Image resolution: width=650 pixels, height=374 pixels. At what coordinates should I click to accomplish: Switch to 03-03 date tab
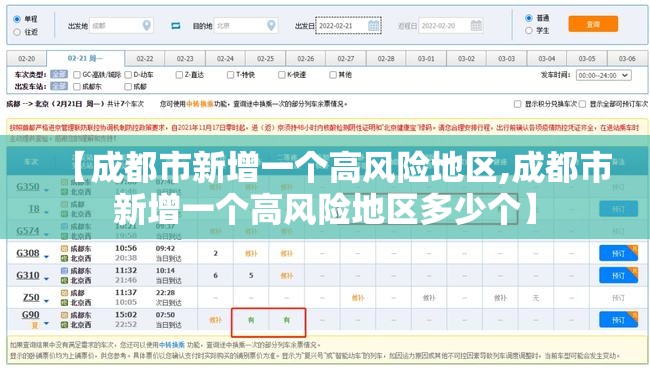tap(507, 59)
